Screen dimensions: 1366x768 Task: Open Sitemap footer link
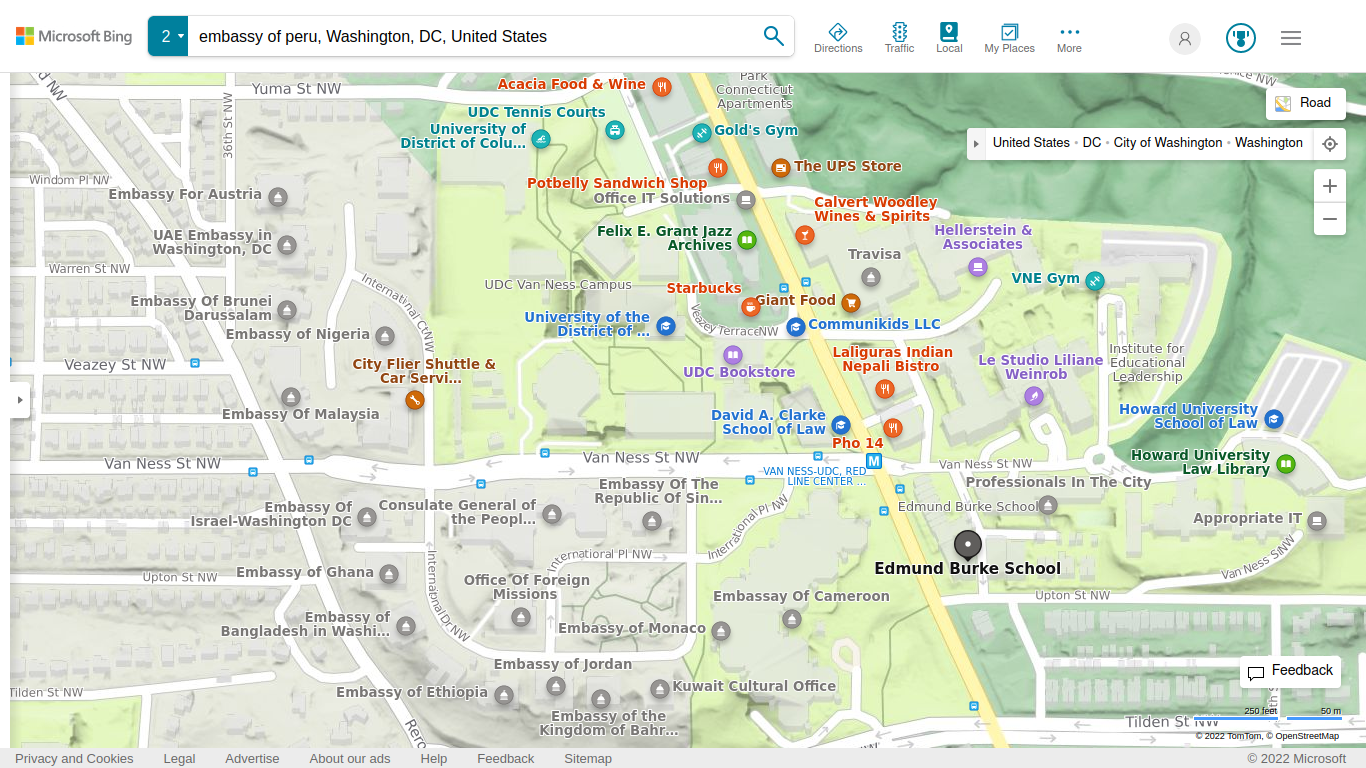588,759
